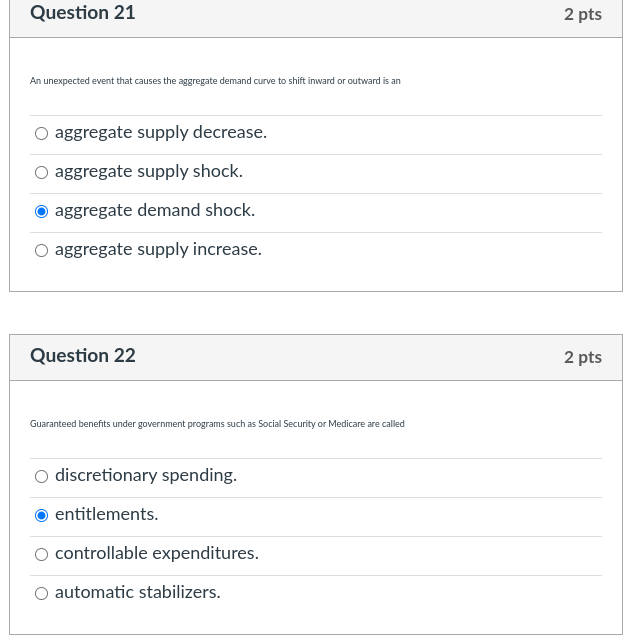Select the 'aggregate supply decrease' radio button

41,134
